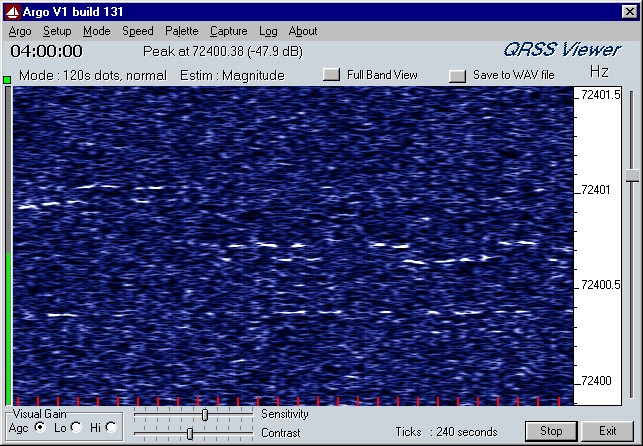Click the Contrast label
643x446 pixels.
(x=280, y=433)
